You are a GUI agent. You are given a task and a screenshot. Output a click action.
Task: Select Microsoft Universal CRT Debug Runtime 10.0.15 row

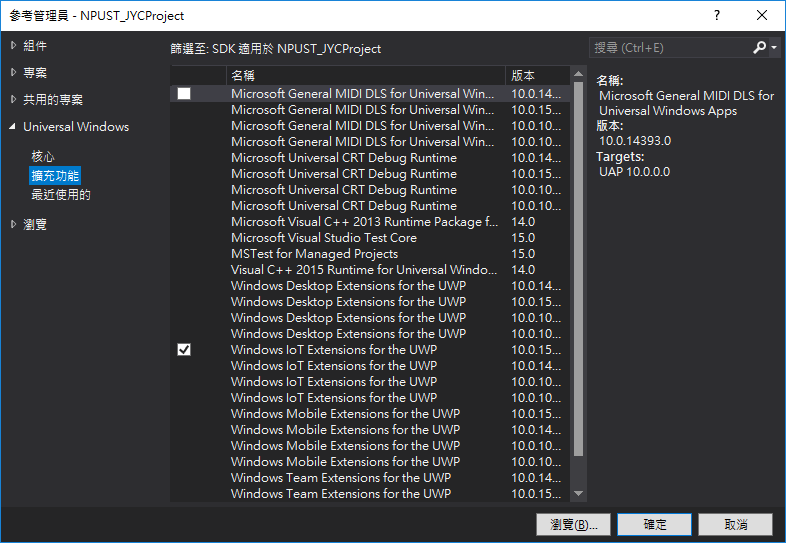[x=370, y=174]
